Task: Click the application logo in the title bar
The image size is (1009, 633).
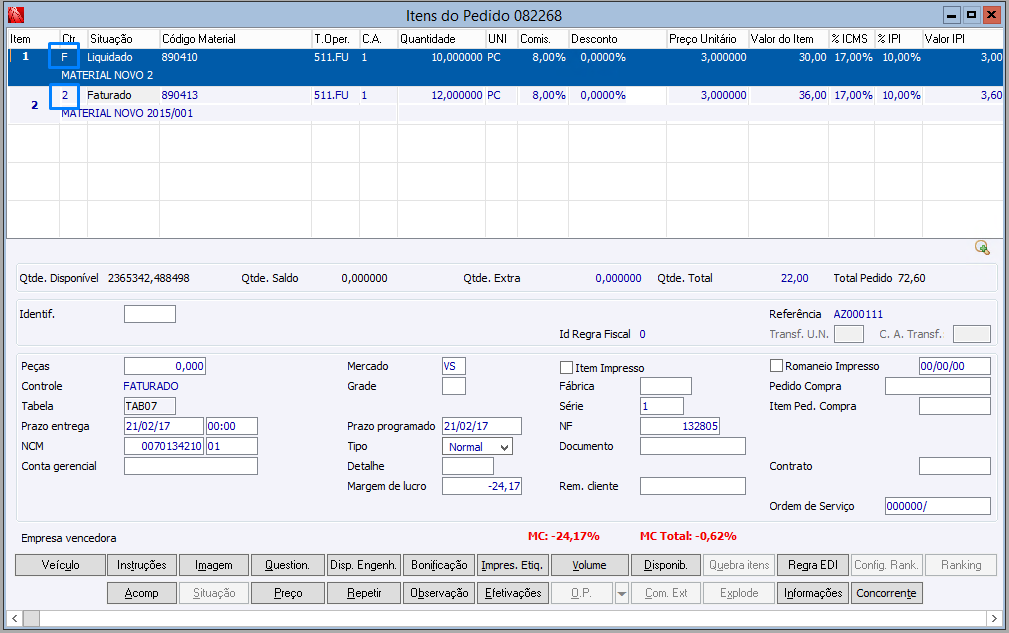Action: tap(15, 15)
